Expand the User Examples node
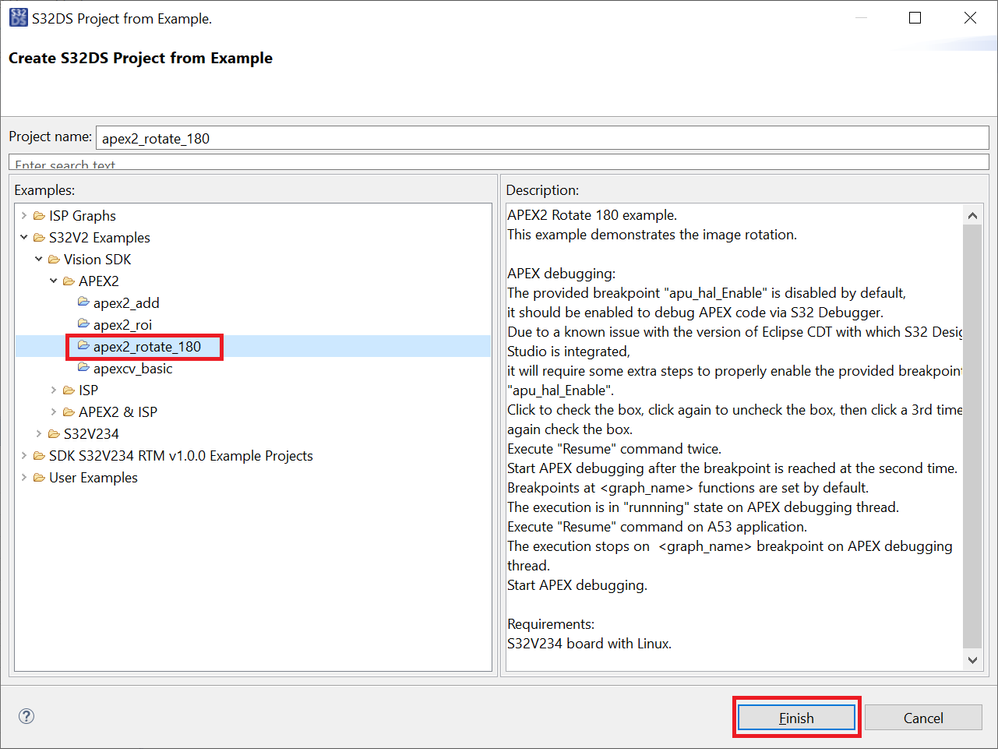998x749 pixels. point(24,477)
